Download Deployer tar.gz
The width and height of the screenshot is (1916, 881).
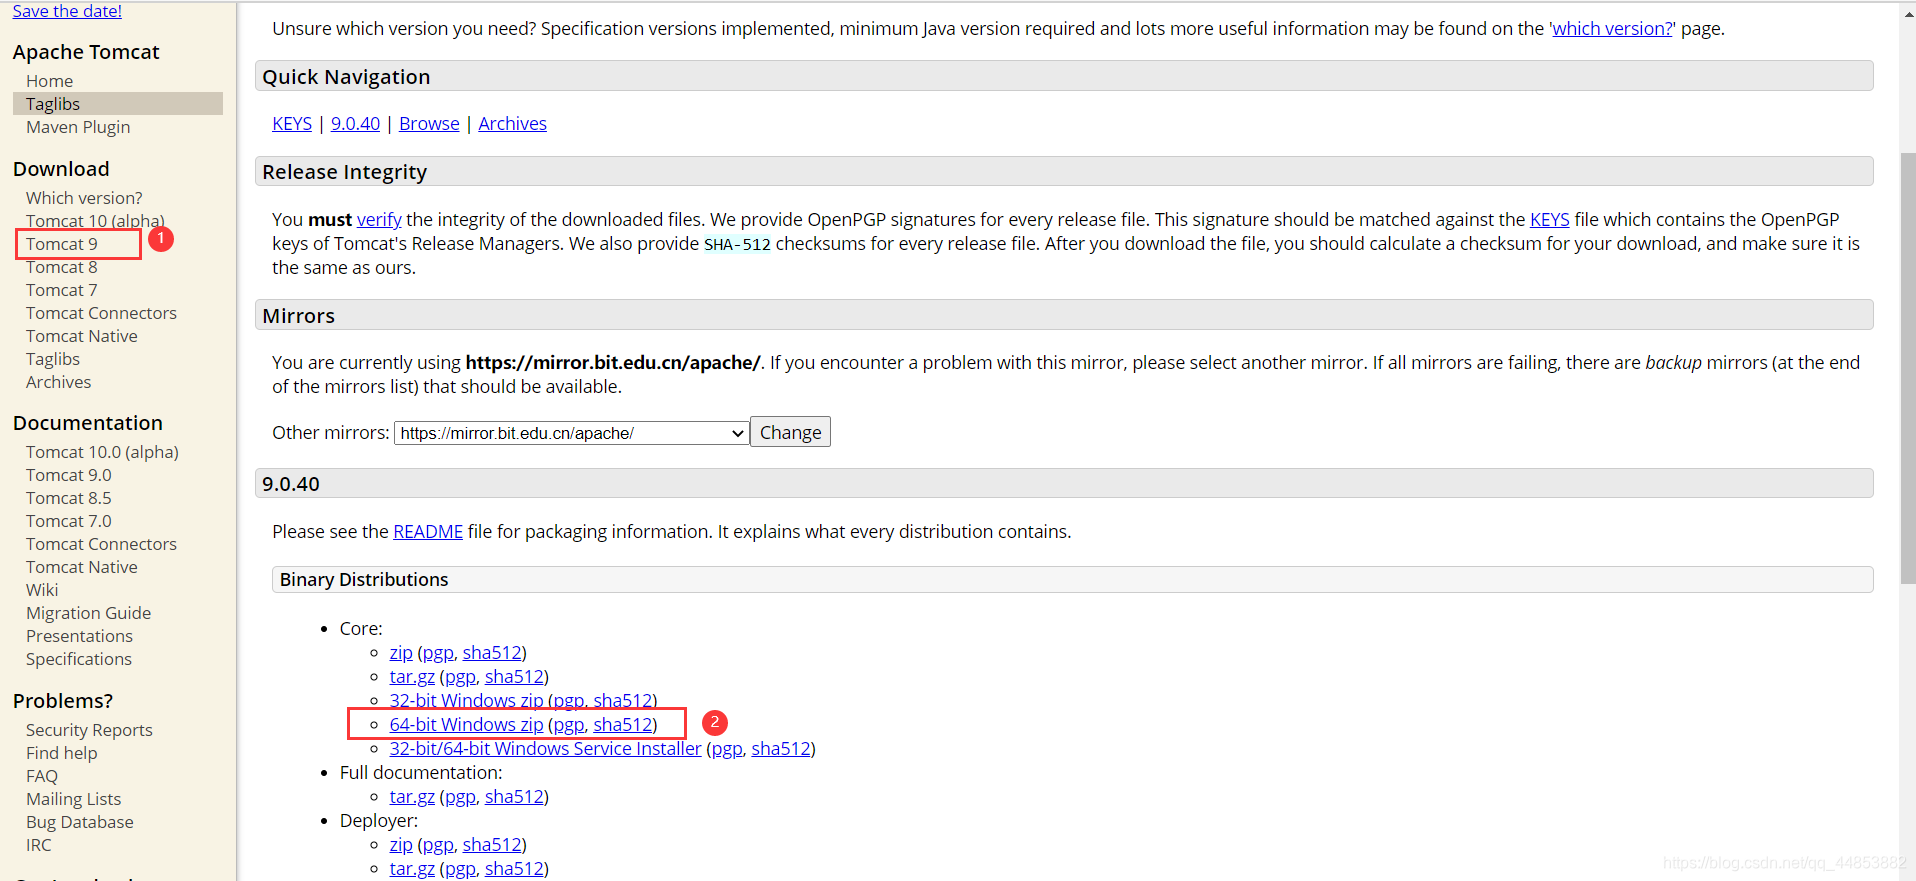tap(412, 869)
